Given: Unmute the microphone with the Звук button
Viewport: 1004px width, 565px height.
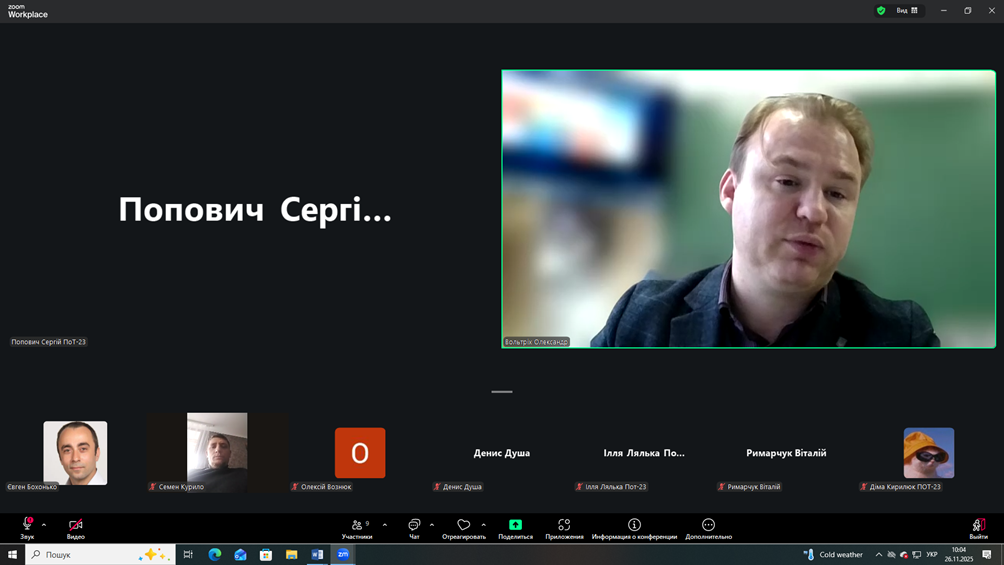Looking at the screenshot, I should point(27,525).
